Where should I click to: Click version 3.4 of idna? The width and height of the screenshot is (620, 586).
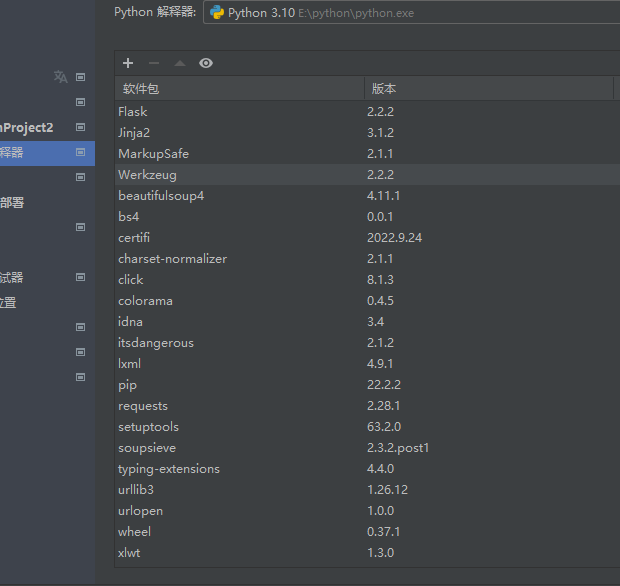[375, 321]
